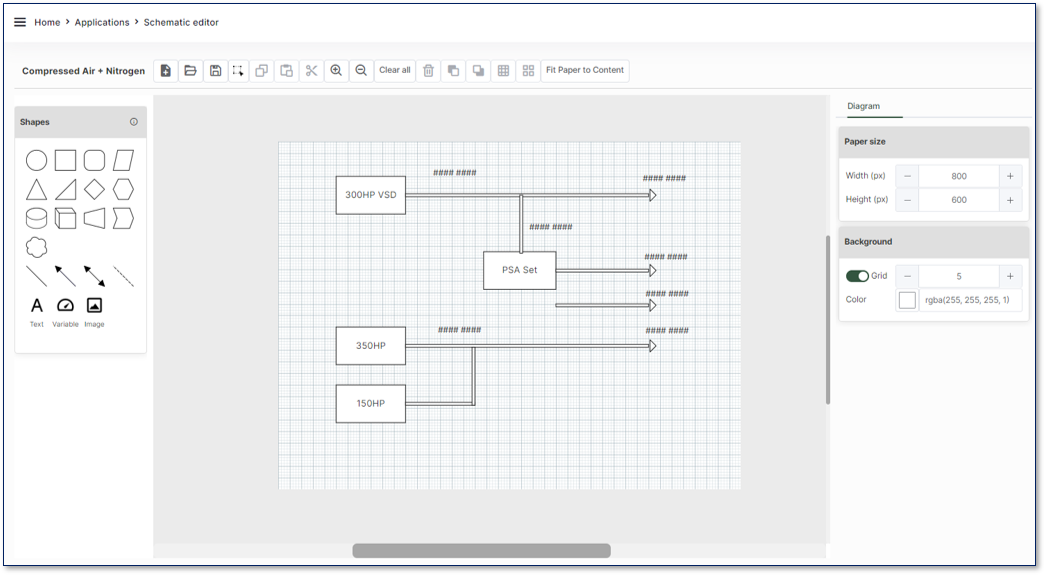Click the Height input showing 600

pos(958,200)
